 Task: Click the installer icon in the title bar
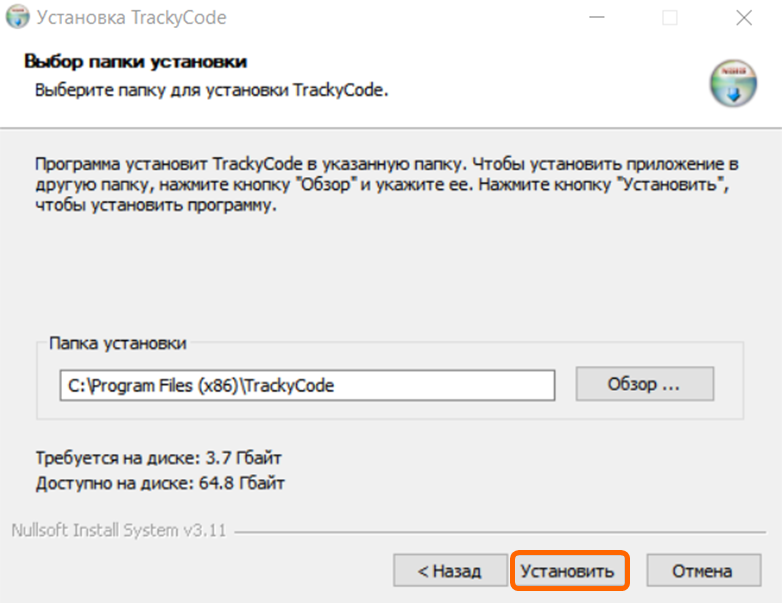[17, 18]
